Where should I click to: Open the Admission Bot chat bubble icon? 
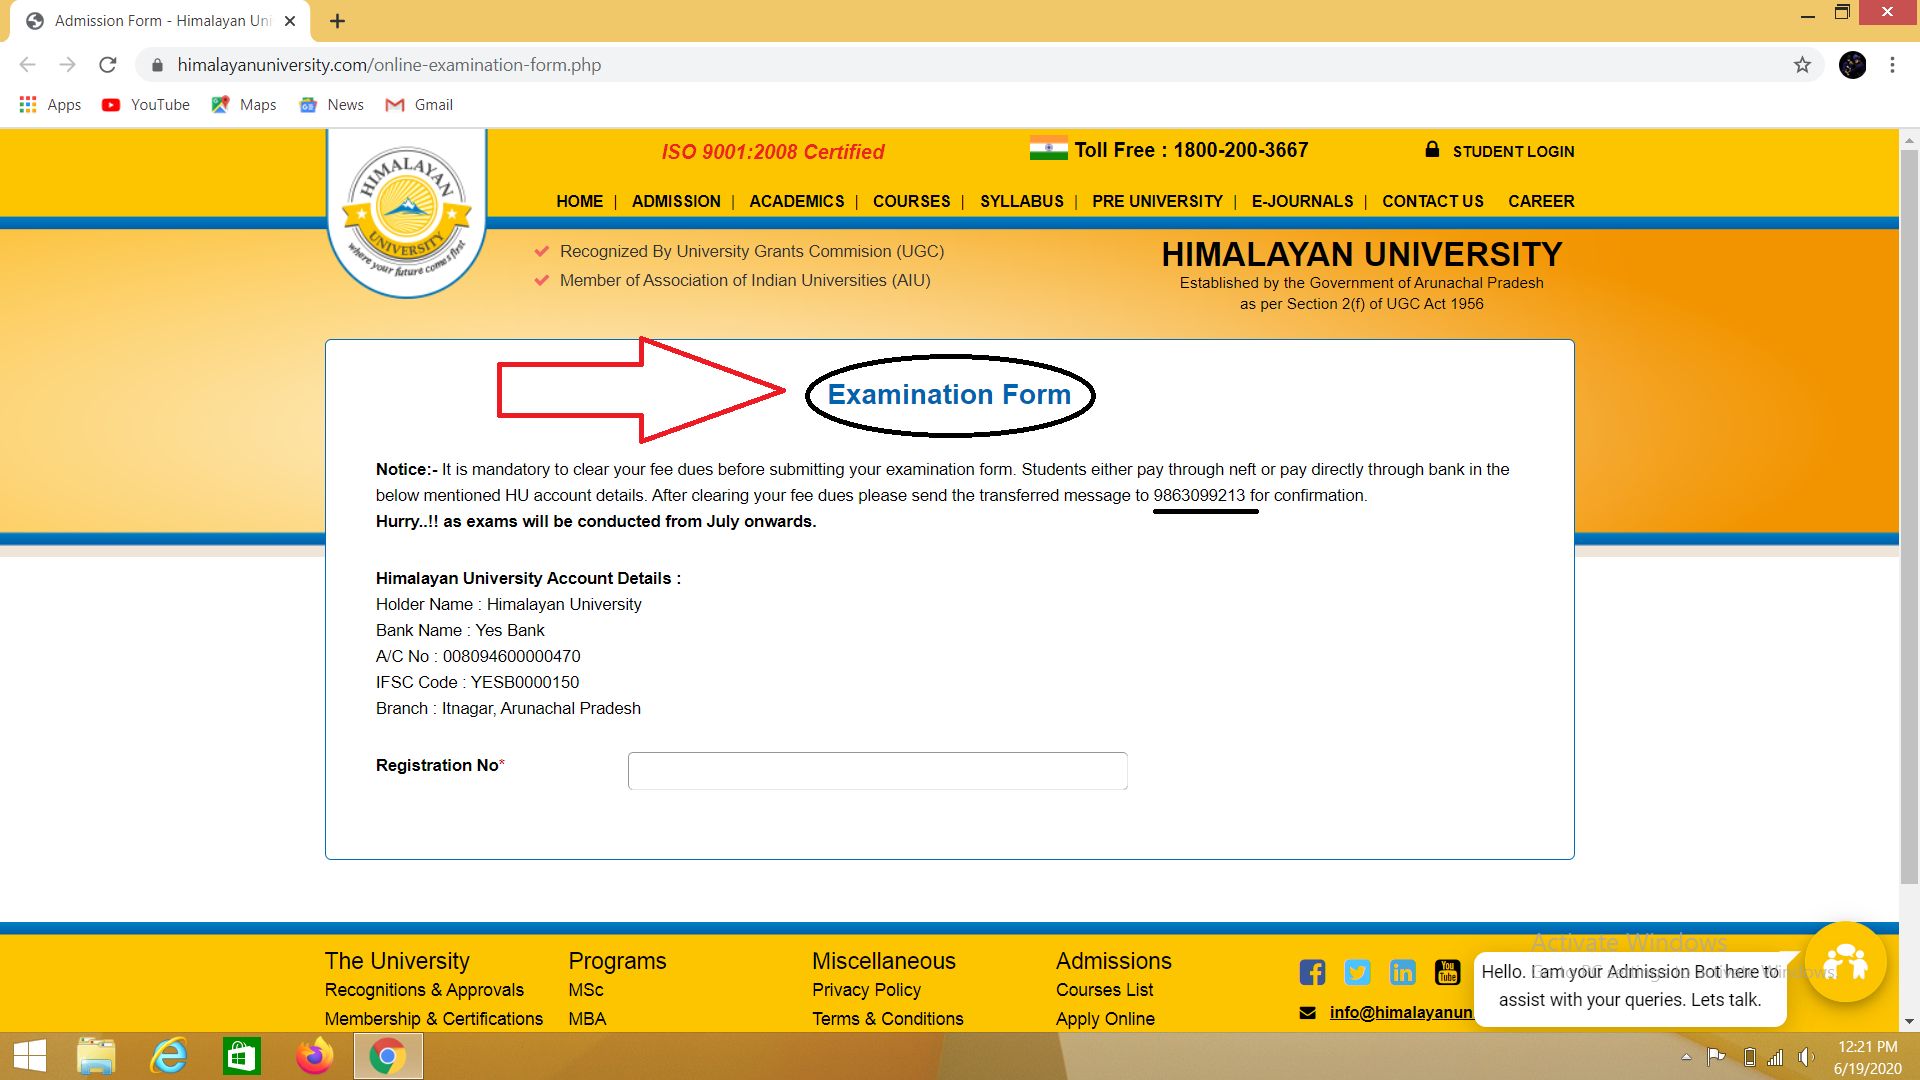(1846, 962)
